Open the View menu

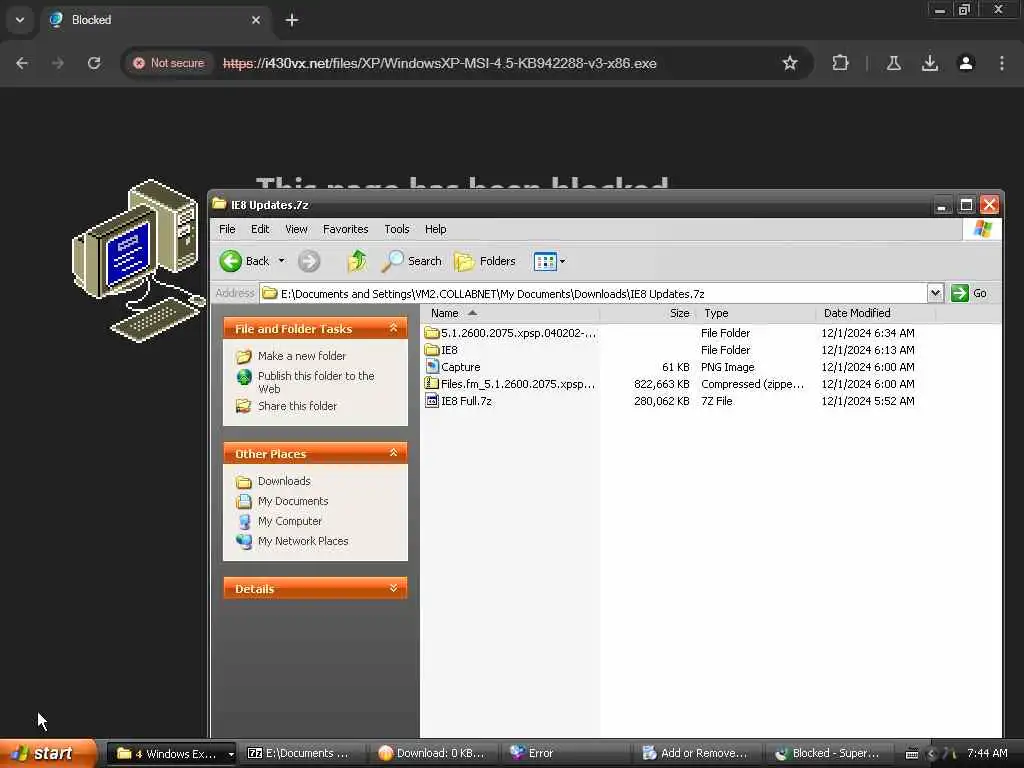[296, 229]
